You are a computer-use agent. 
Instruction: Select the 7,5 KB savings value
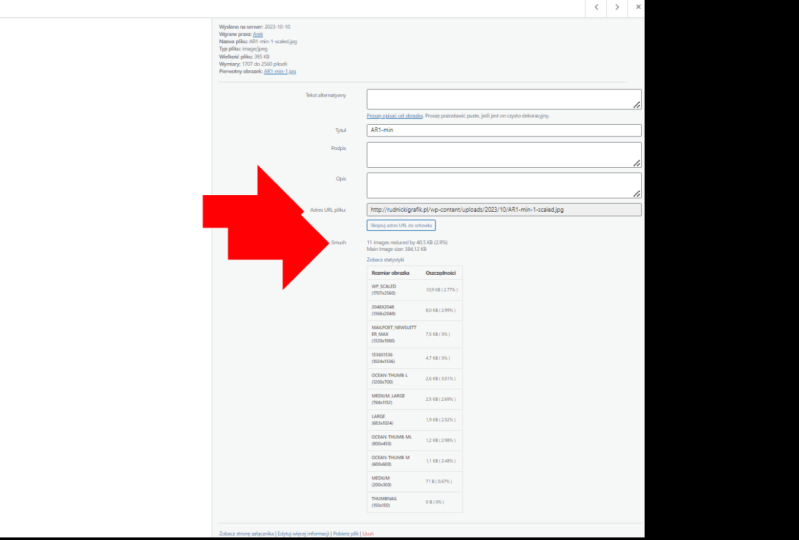click(x=438, y=334)
